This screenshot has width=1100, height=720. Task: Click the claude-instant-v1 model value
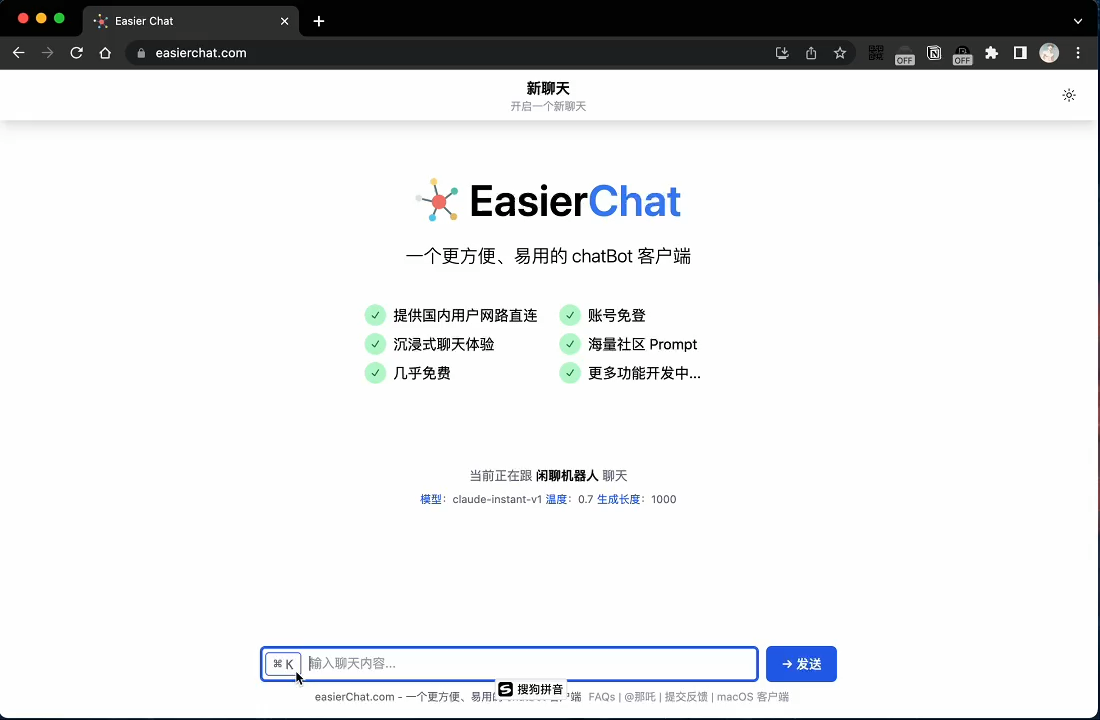(x=497, y=500)
